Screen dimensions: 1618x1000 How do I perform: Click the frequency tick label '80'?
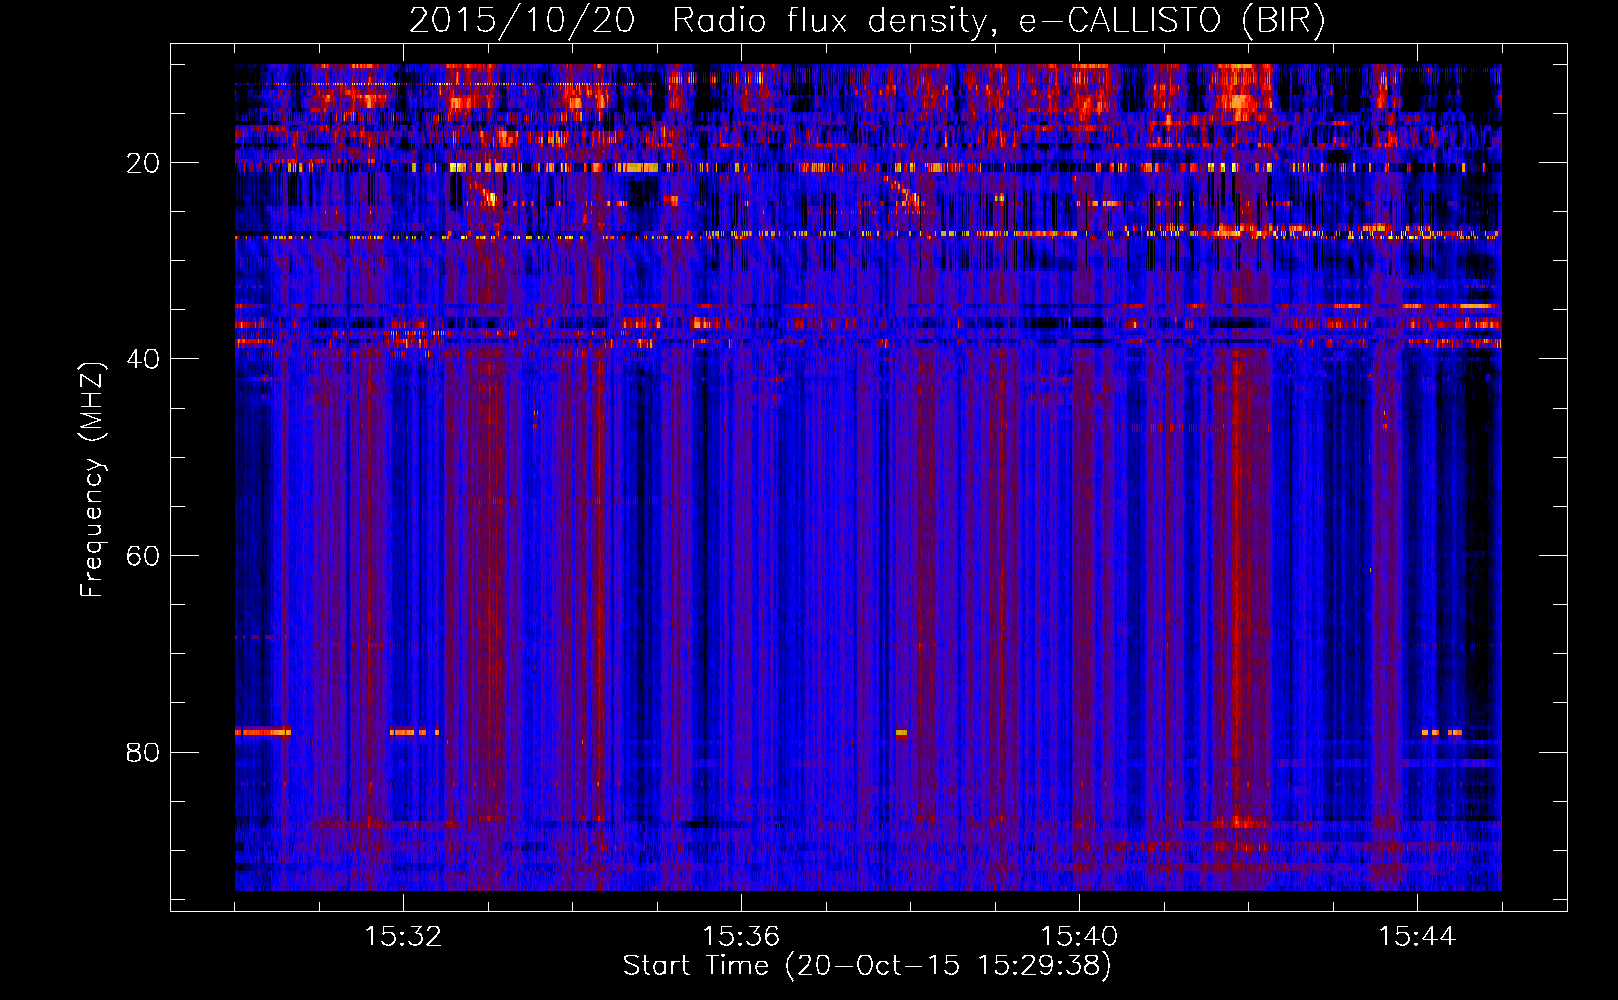pos(144,752)
